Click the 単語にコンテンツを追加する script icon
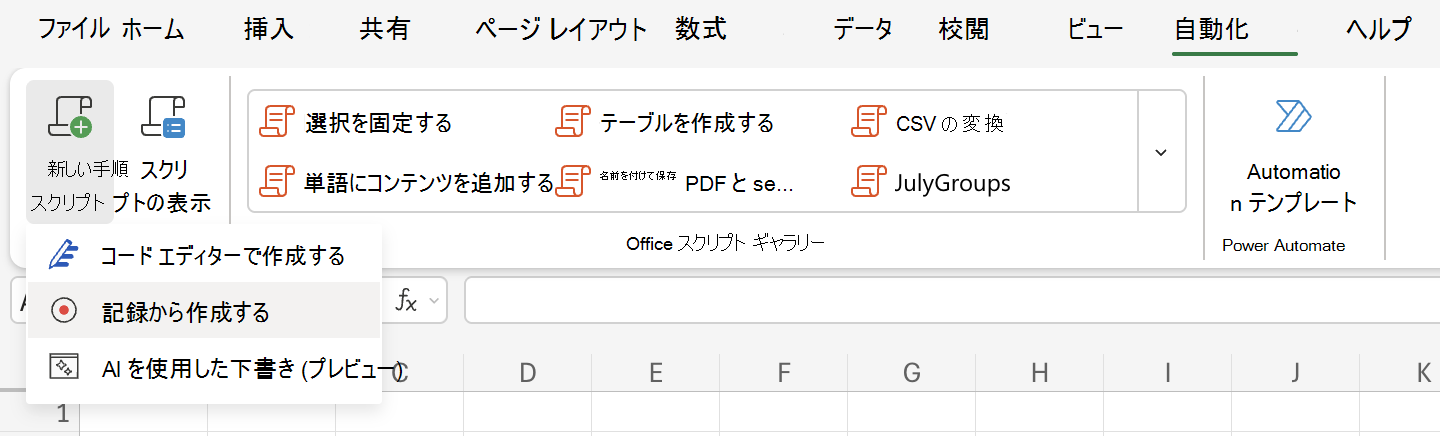 coord(276,182)
